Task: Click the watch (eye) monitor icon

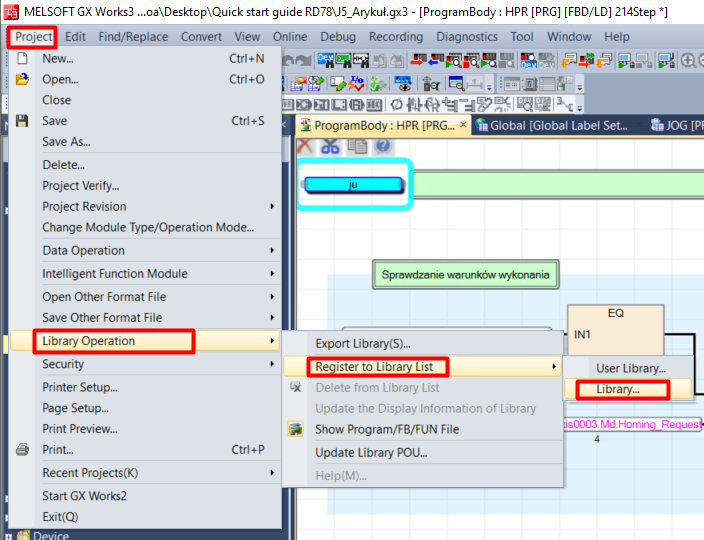Action: (x=402, y=83)
